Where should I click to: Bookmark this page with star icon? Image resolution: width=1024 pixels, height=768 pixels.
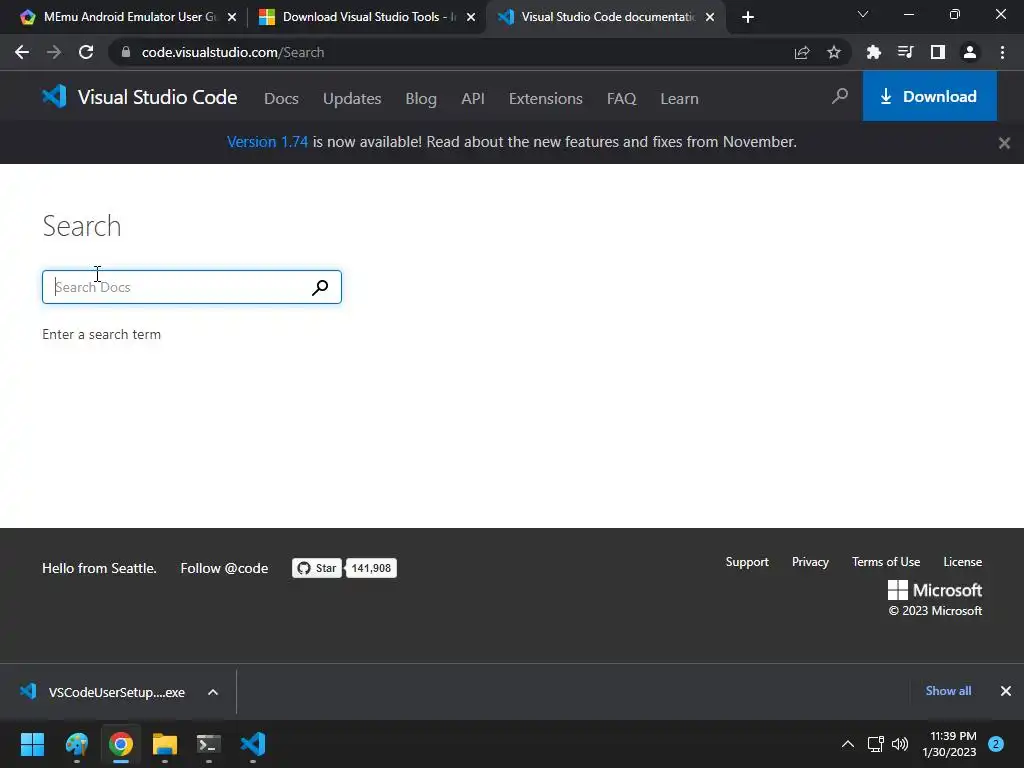[834, 52]
